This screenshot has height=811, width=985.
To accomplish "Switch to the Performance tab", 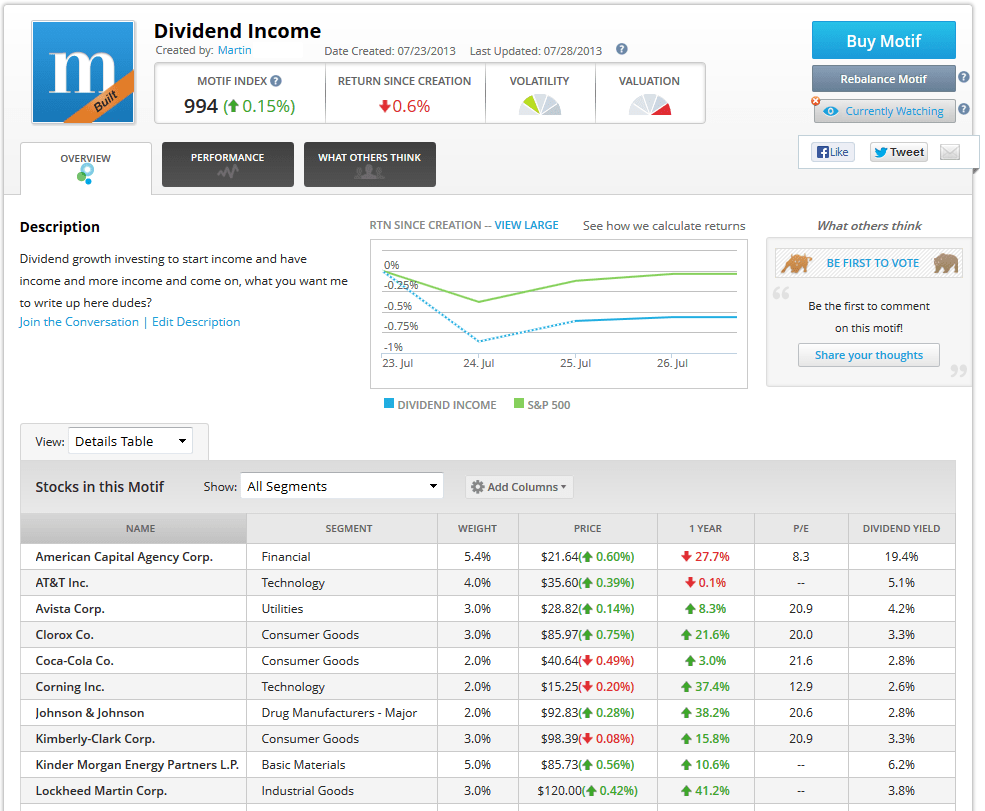I will [x=227, y=165].
